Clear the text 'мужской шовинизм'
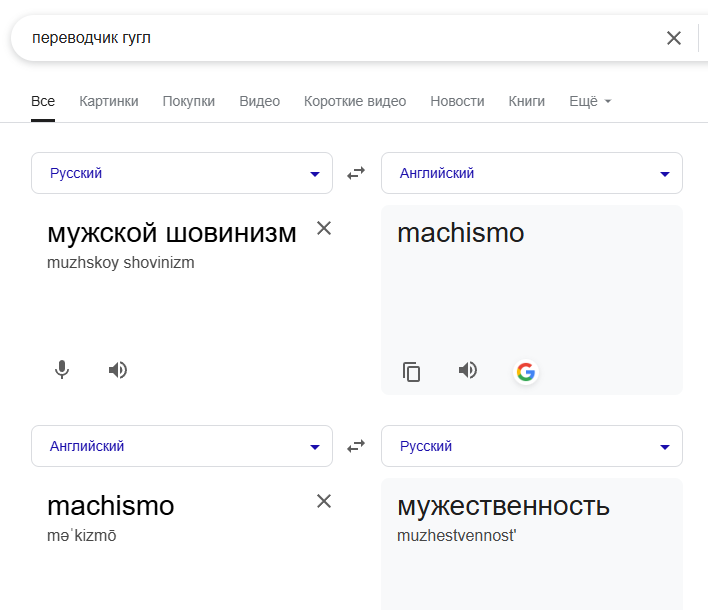The width and height of the screenshot is (708, 610). pos(324,228)
